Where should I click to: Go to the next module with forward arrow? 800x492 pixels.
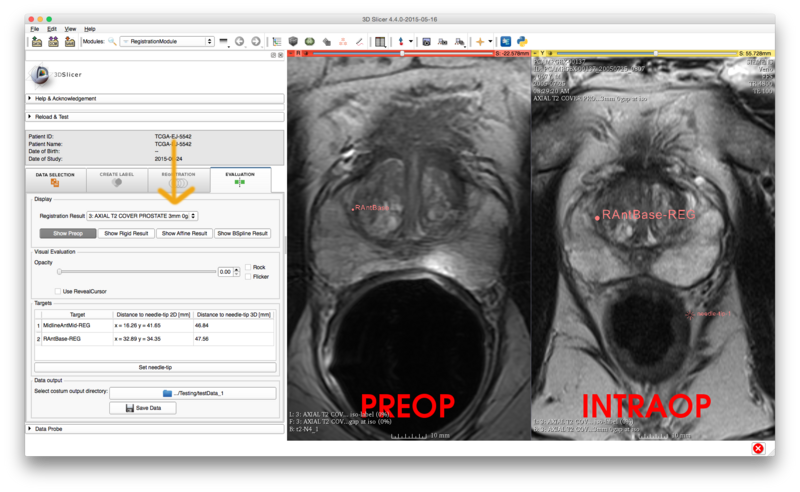pos(256,42)
